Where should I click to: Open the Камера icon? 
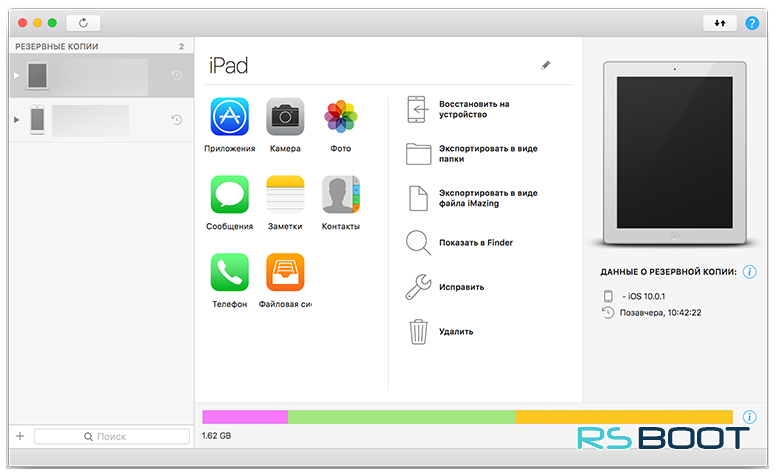[x=285, y=117]
